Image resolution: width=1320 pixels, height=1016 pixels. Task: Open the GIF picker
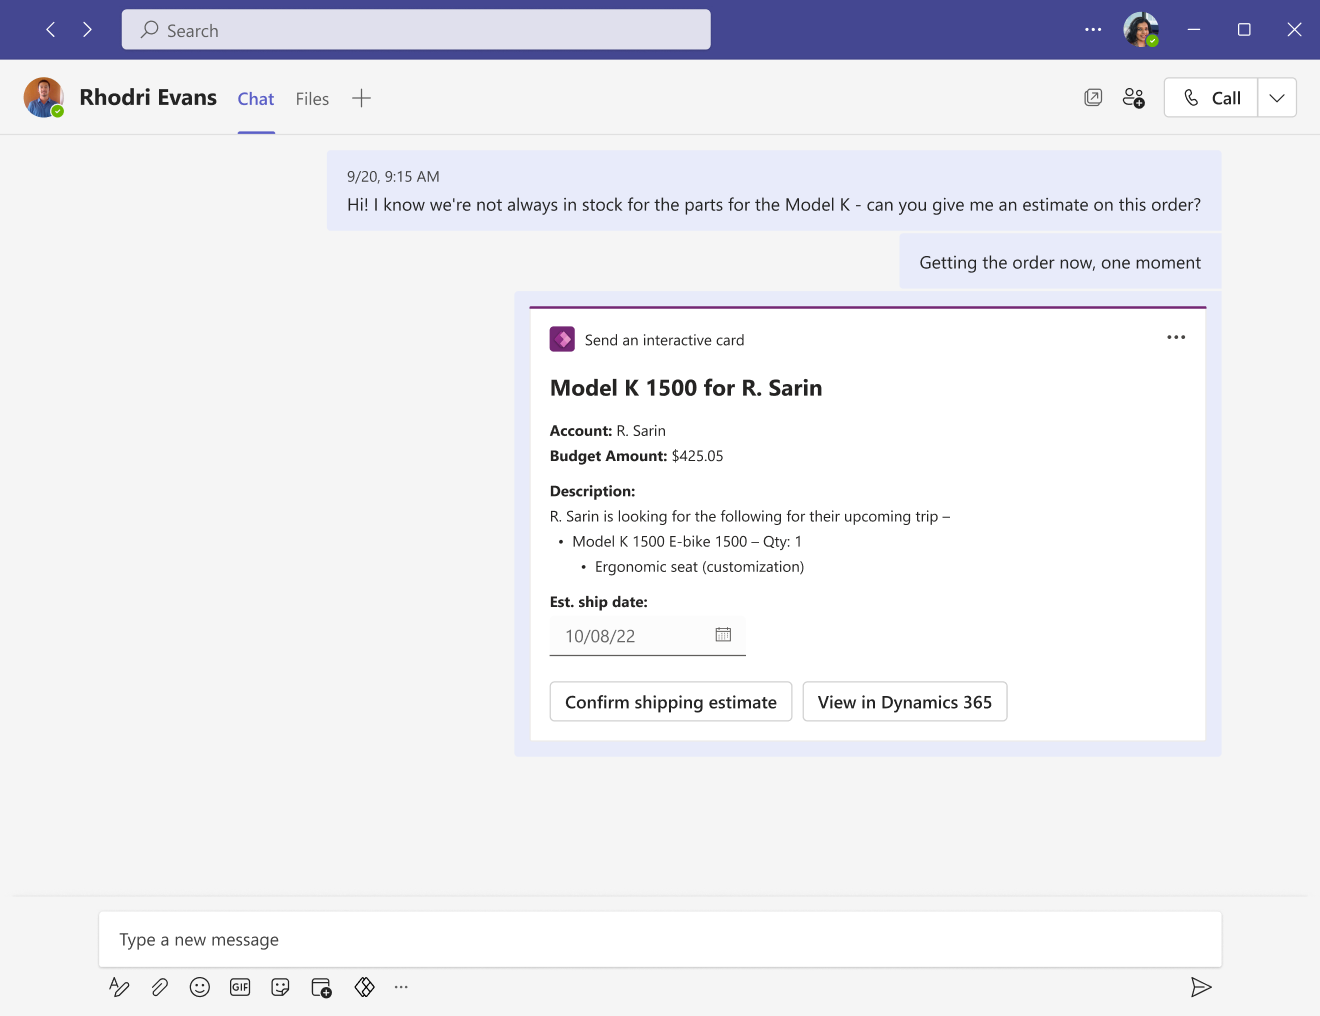click(x=240, y=988)
